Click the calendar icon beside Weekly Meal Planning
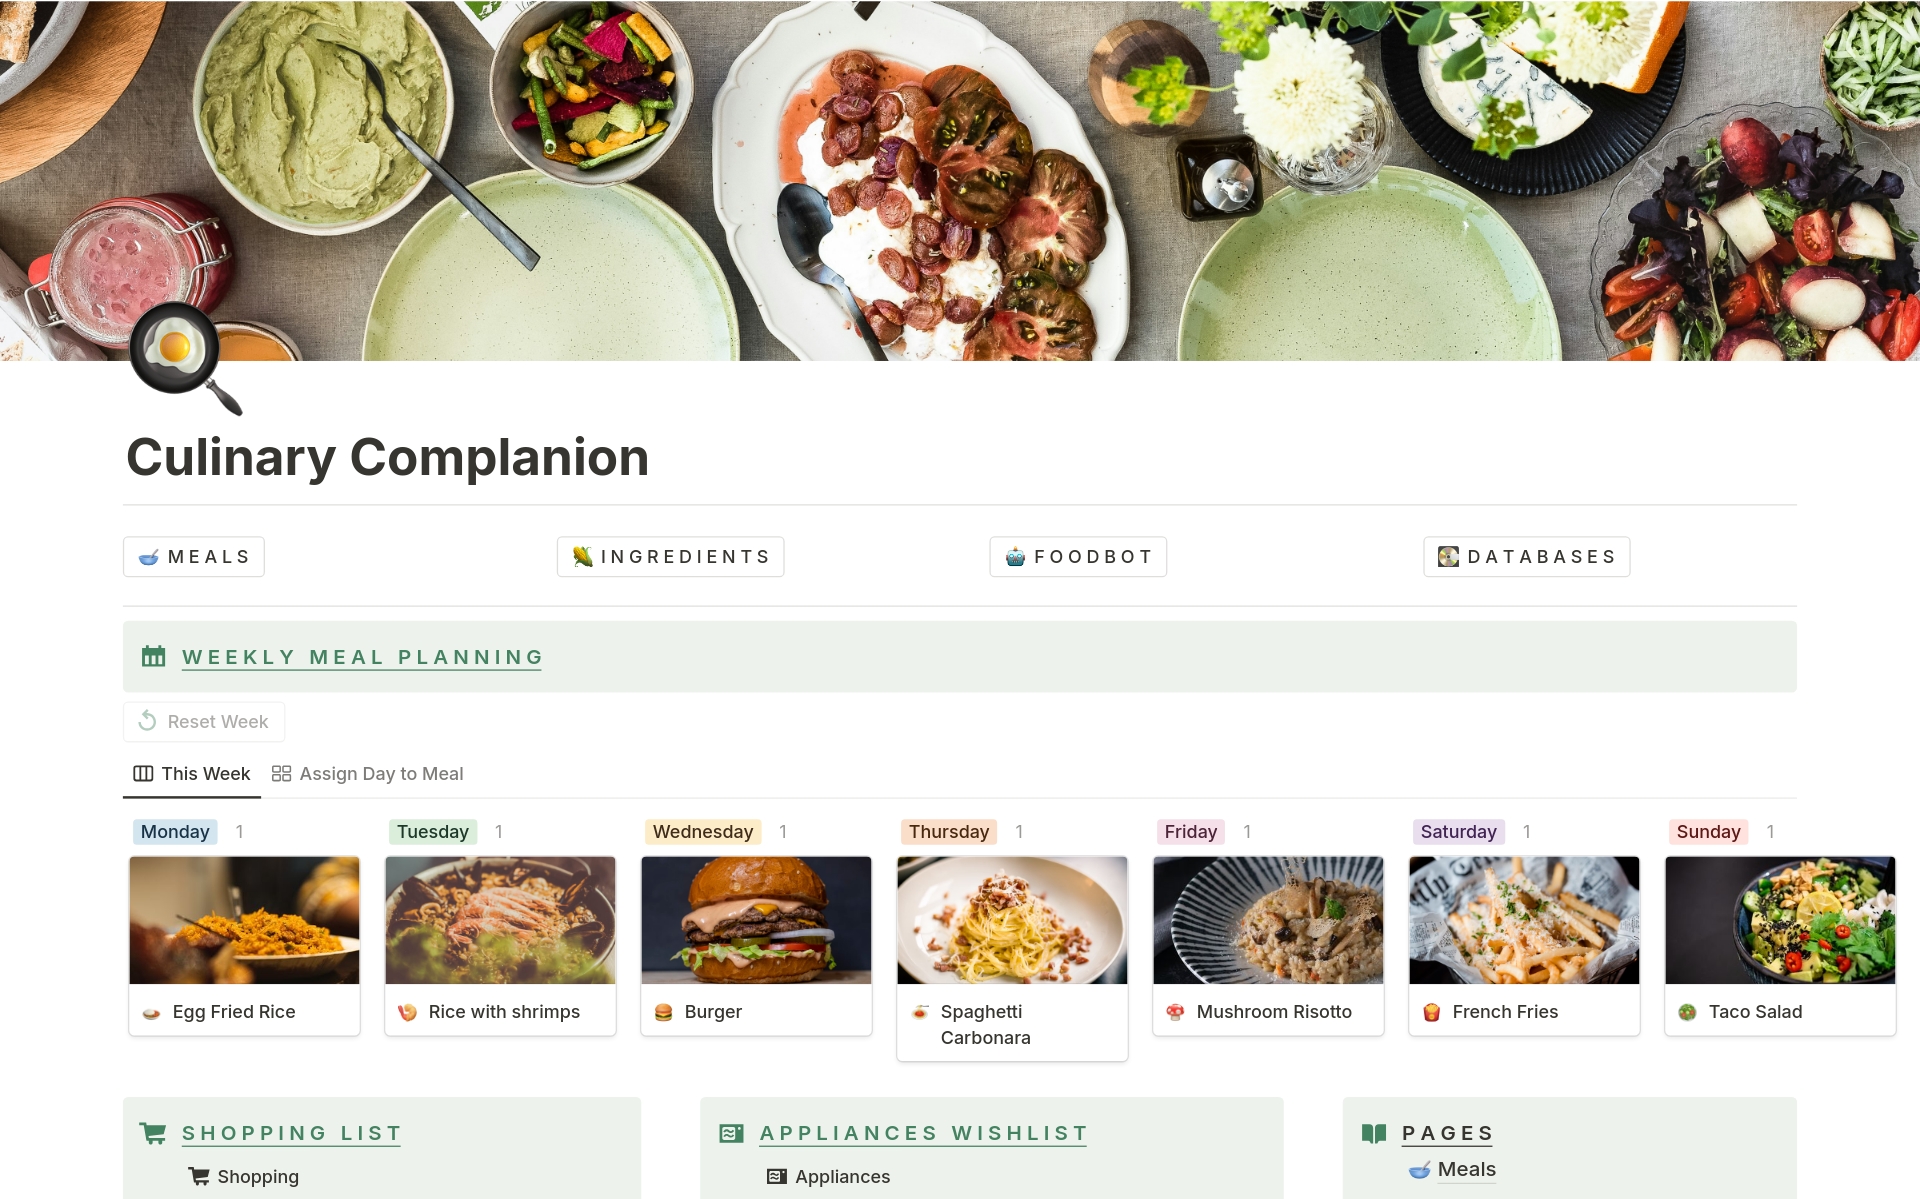 pos(153,657)
